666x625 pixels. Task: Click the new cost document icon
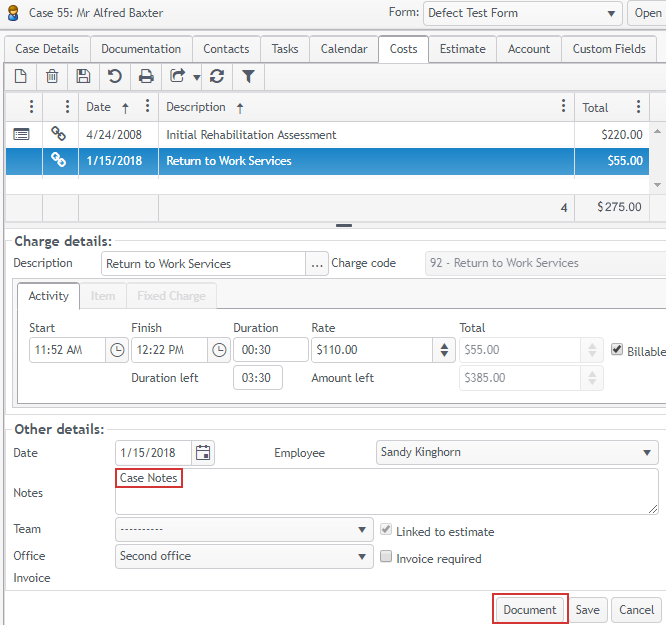tap(21, 76)
